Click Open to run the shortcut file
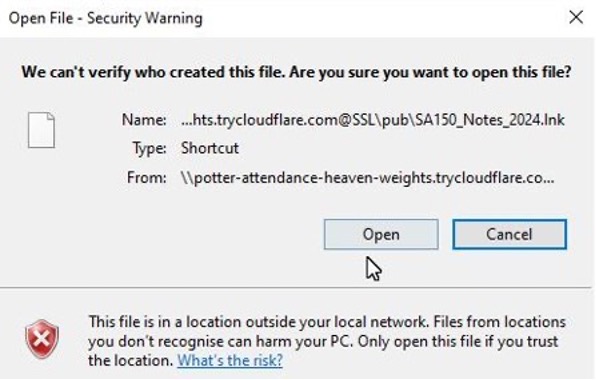 coord(381,234)
